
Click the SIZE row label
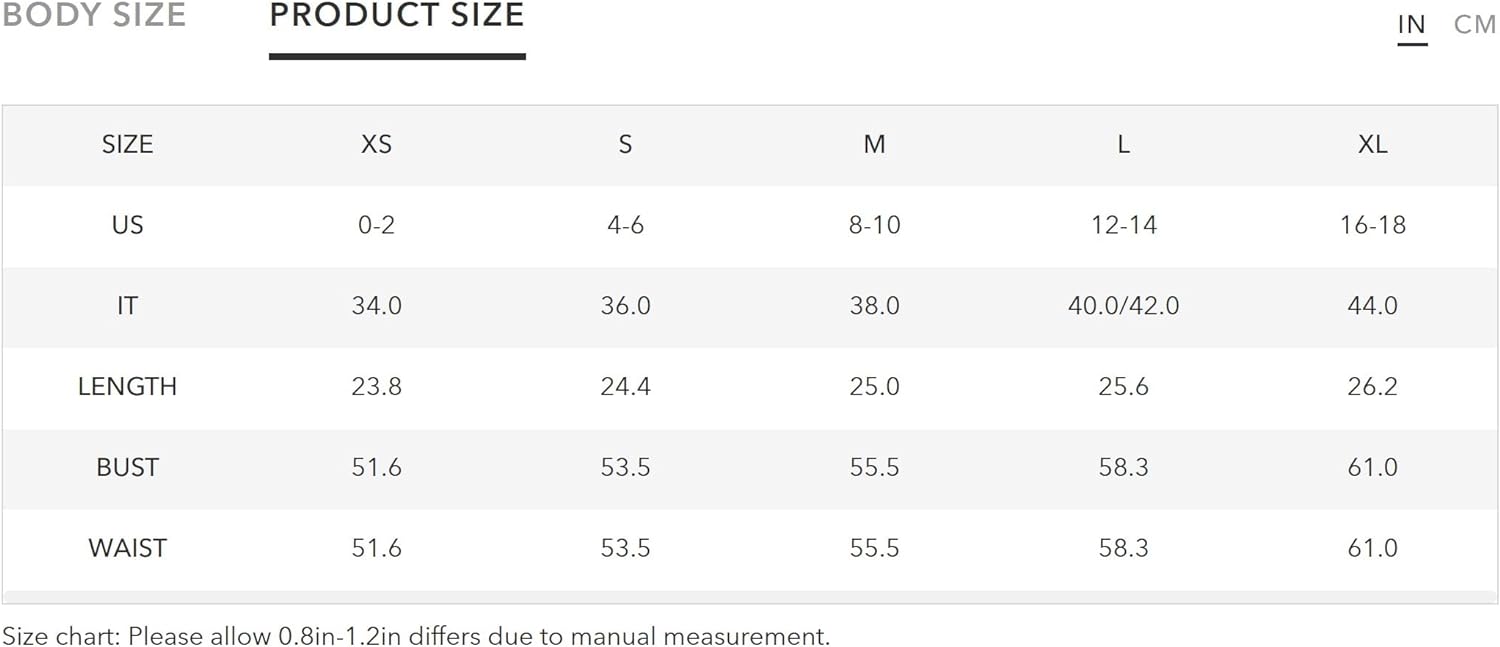pyautogui.click(x=127, y=144)
